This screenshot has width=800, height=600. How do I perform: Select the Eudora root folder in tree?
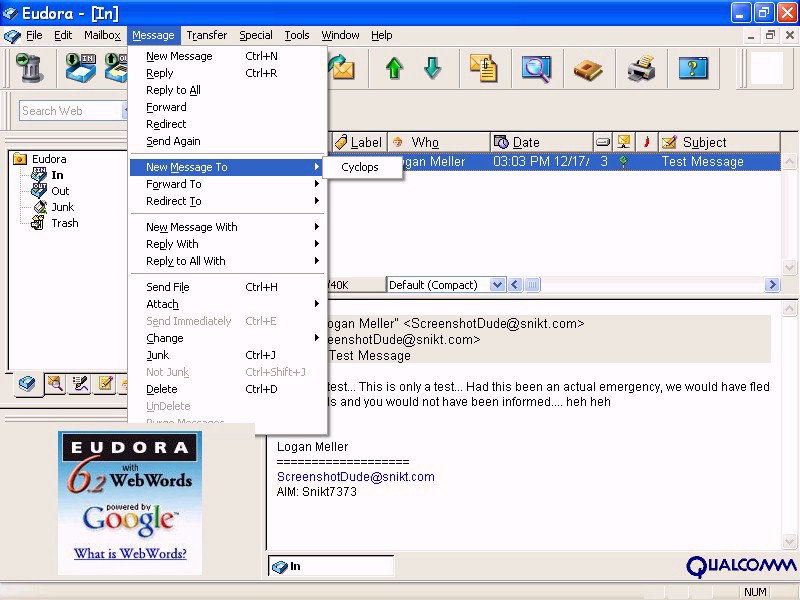pyautogui.click(x=49, y=159)
